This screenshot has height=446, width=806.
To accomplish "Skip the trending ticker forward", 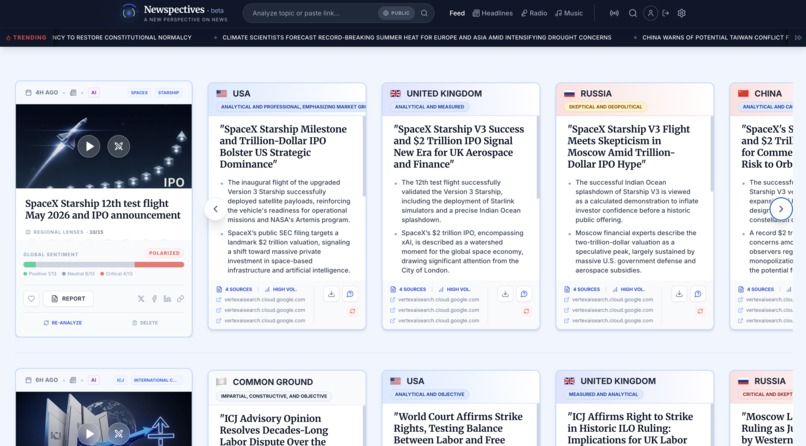I will (798, 38).
